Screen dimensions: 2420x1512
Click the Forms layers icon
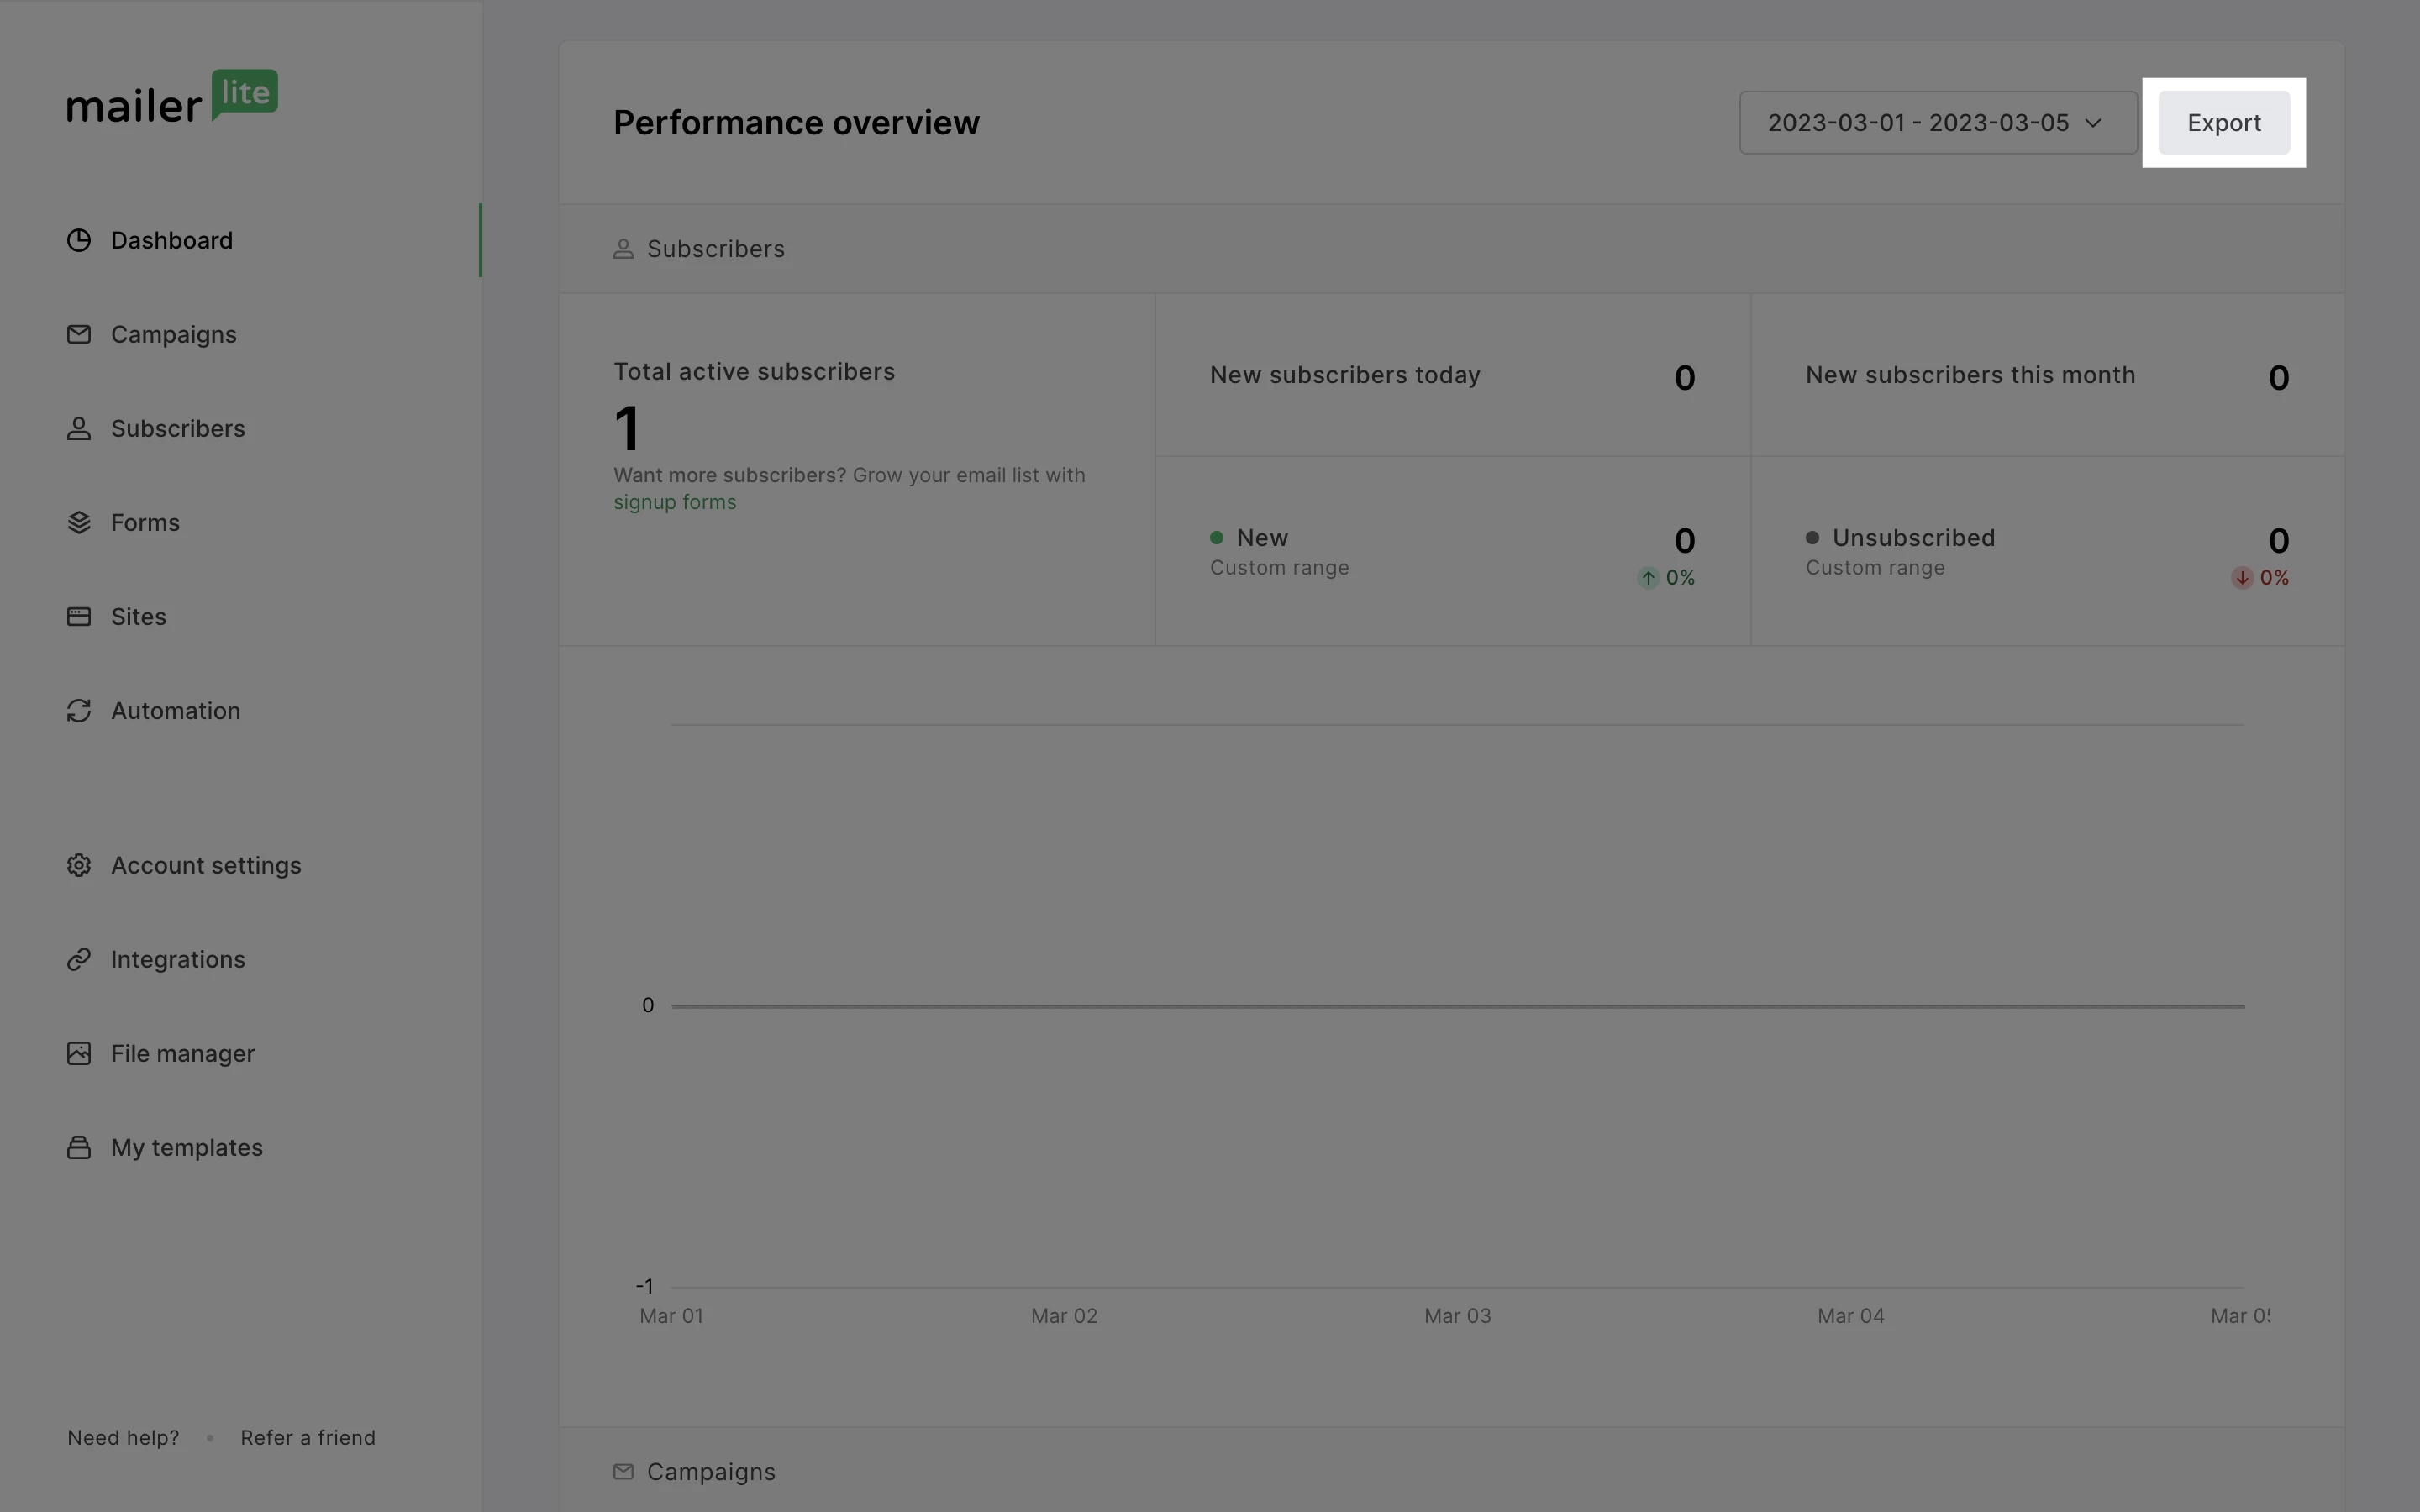(x=79, y=522)
